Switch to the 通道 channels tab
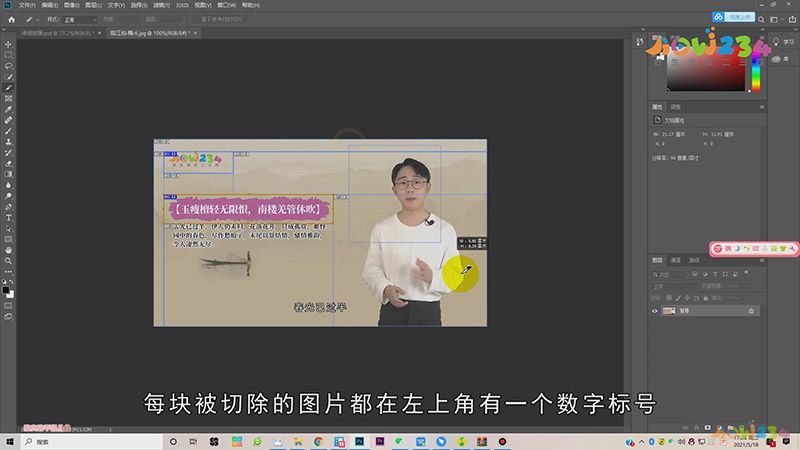The image size is (800, 450). [676, 260]
